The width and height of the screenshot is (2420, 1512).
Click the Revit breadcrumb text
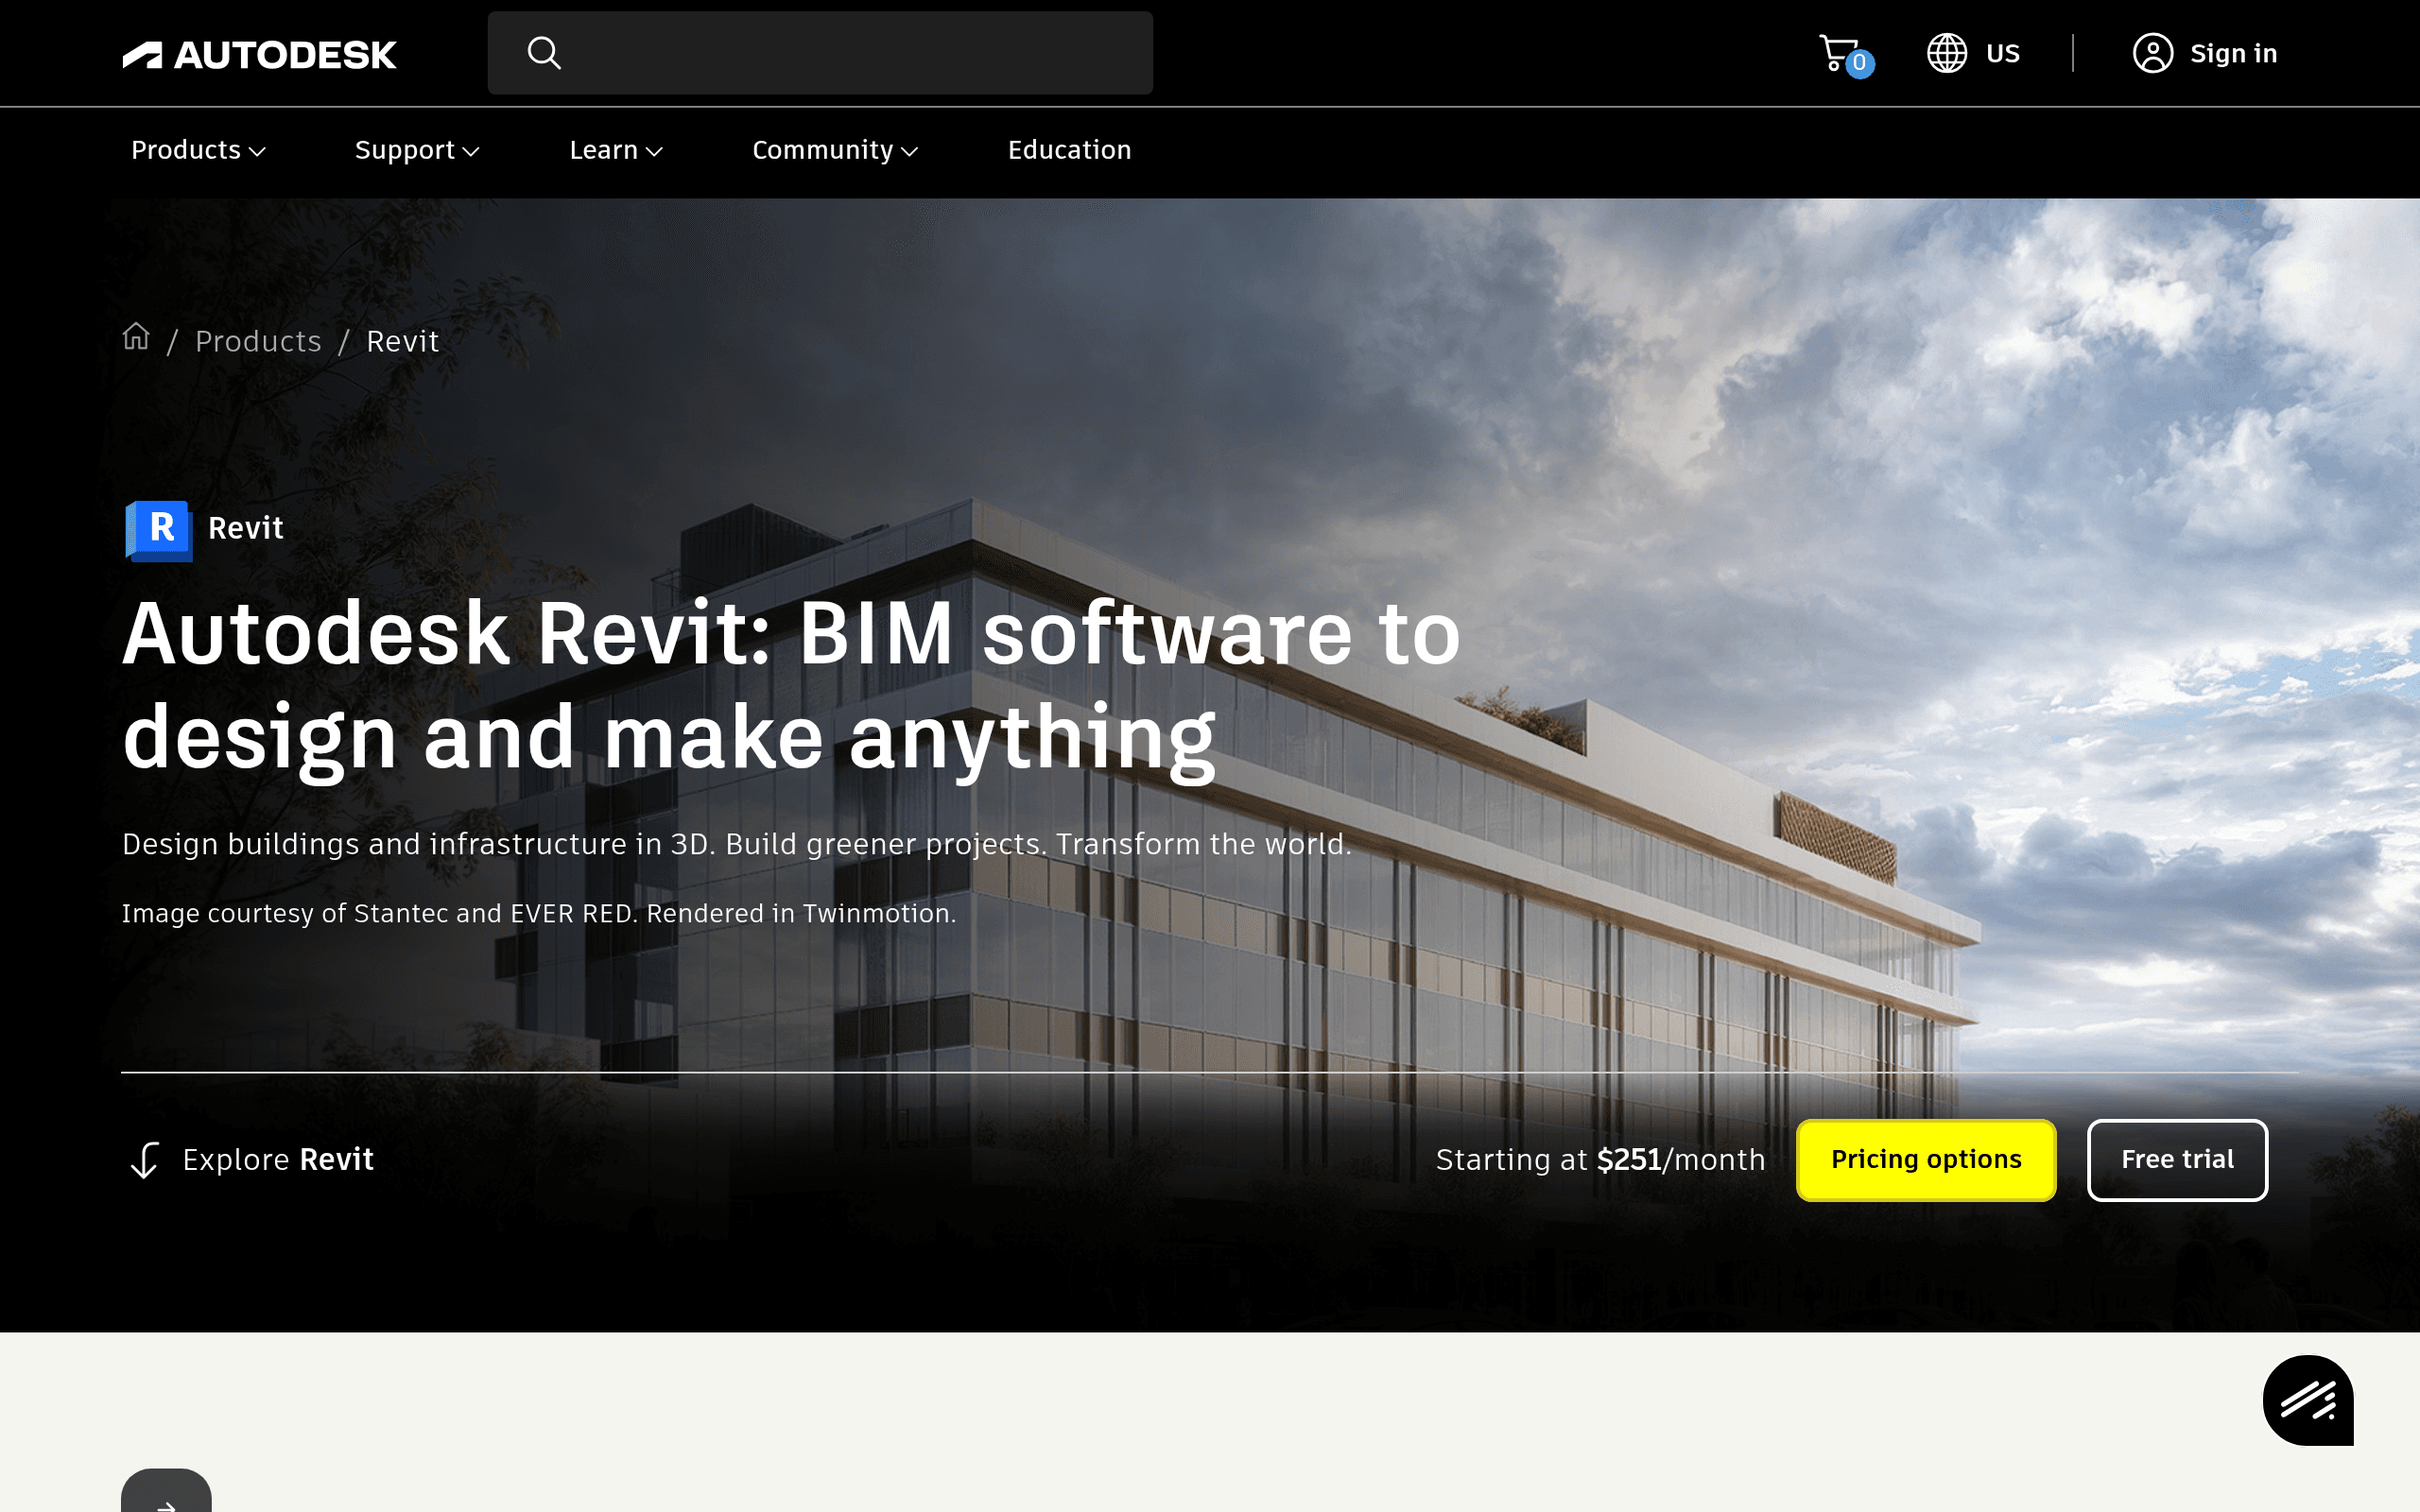tap(402, 341)
